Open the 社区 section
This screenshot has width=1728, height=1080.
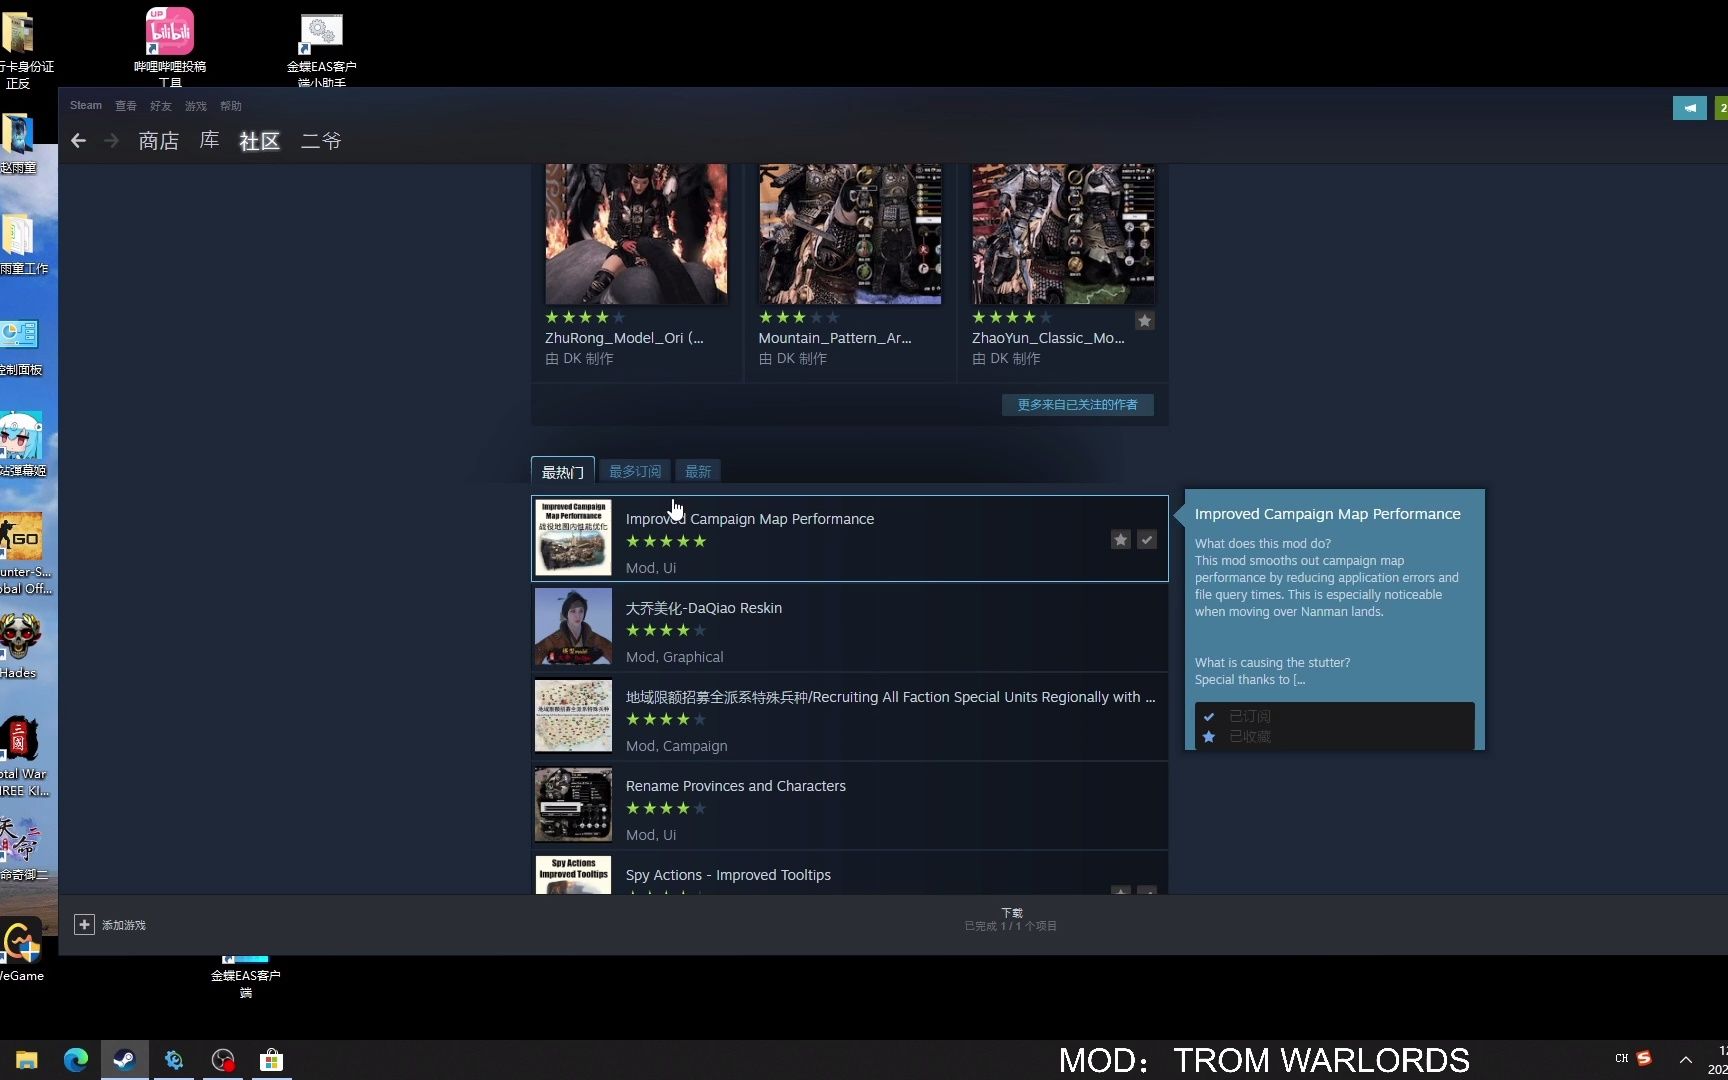coord(259,141)
